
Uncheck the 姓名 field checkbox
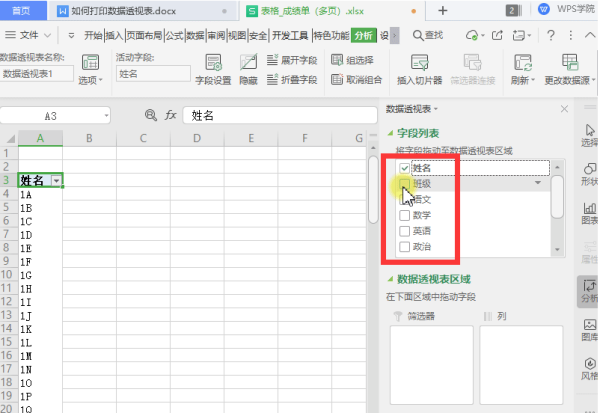coord(404,168)
